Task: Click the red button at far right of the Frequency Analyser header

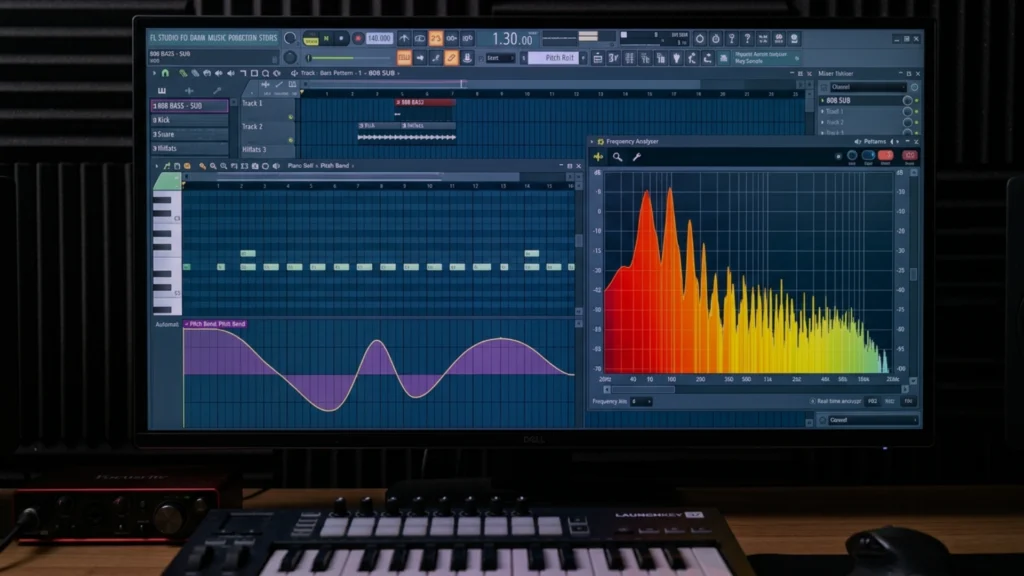Action: coord(910,155)
